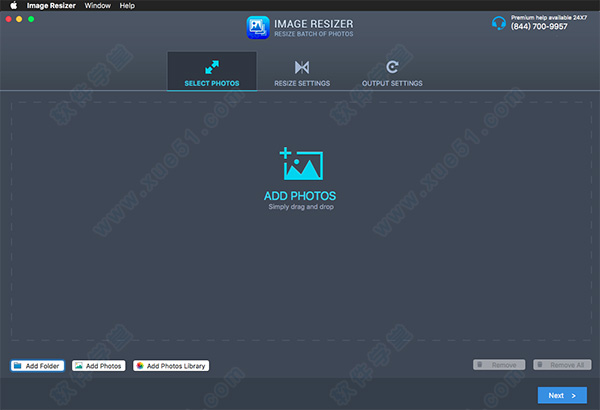Screen dimensions: 600x410
Task: Click the 'Simply drag and drop' text
Action: point(301,207)
